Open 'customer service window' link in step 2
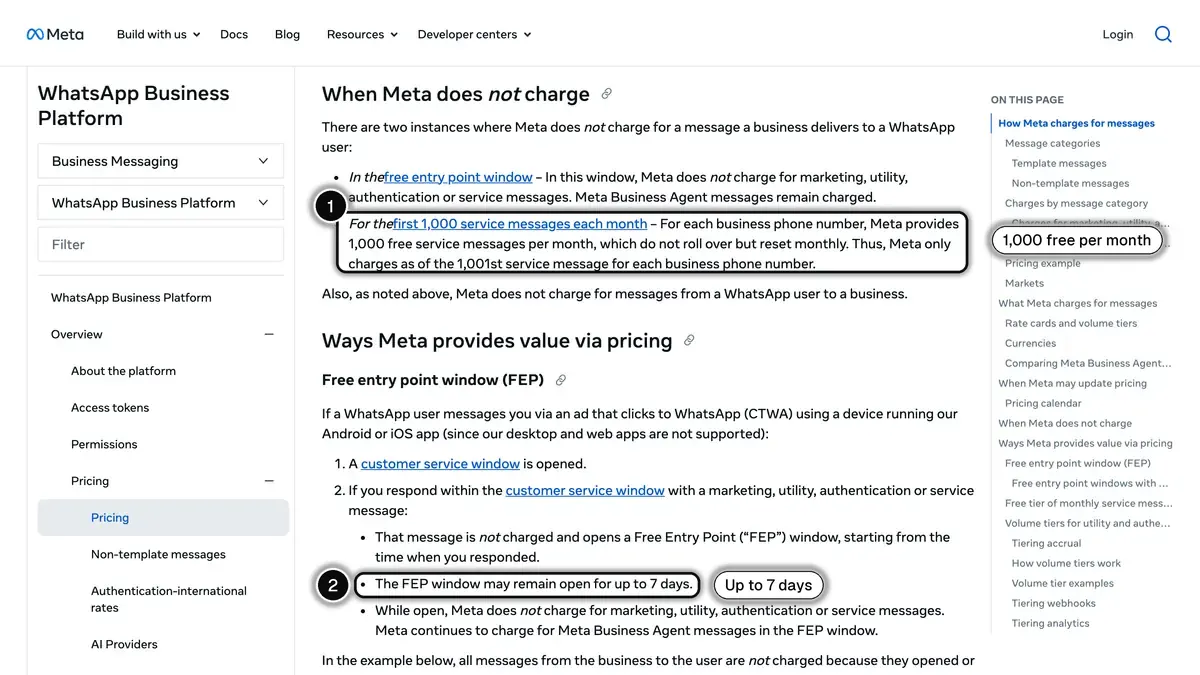Screen dimensions: 1200x675 [585, 490]
